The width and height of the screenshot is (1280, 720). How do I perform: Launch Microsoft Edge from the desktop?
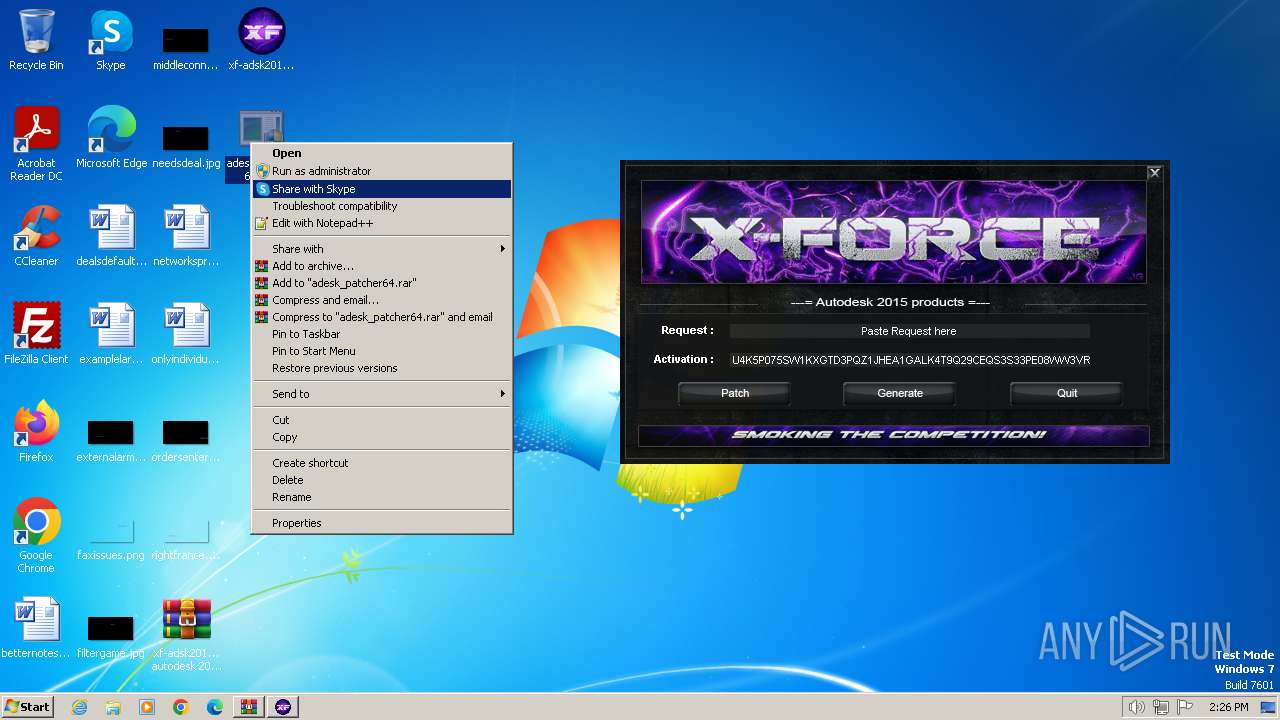point(111,138)
